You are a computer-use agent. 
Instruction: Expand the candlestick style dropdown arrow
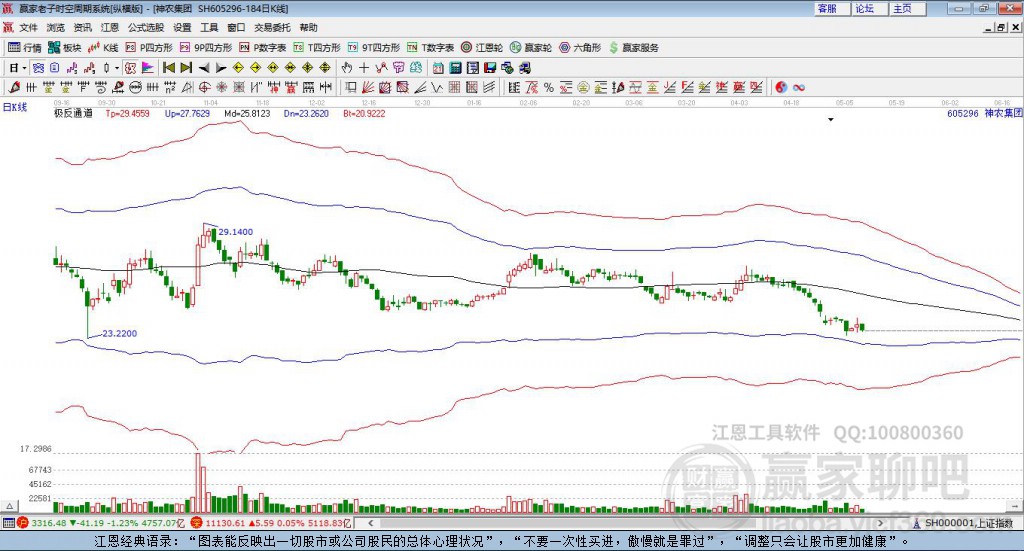point(117,68)
